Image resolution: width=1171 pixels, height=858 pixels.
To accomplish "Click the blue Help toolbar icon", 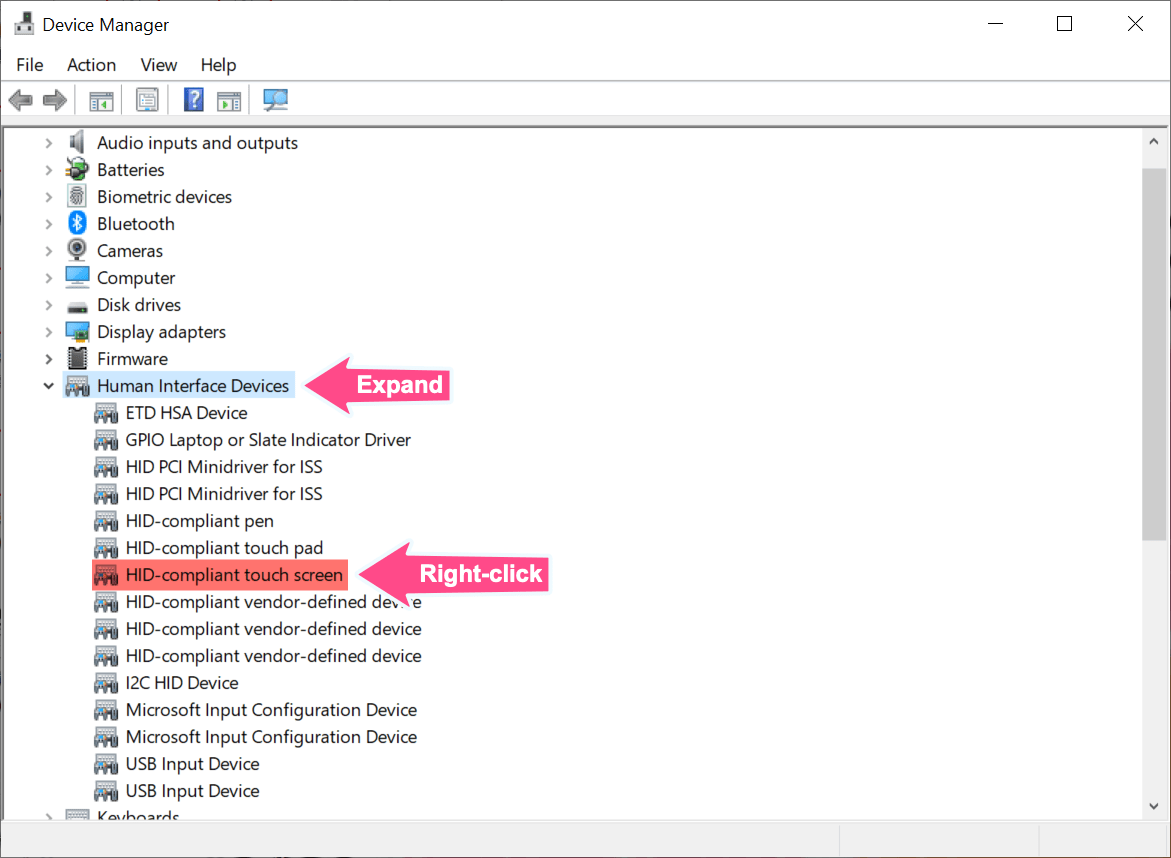I will 193,99.
